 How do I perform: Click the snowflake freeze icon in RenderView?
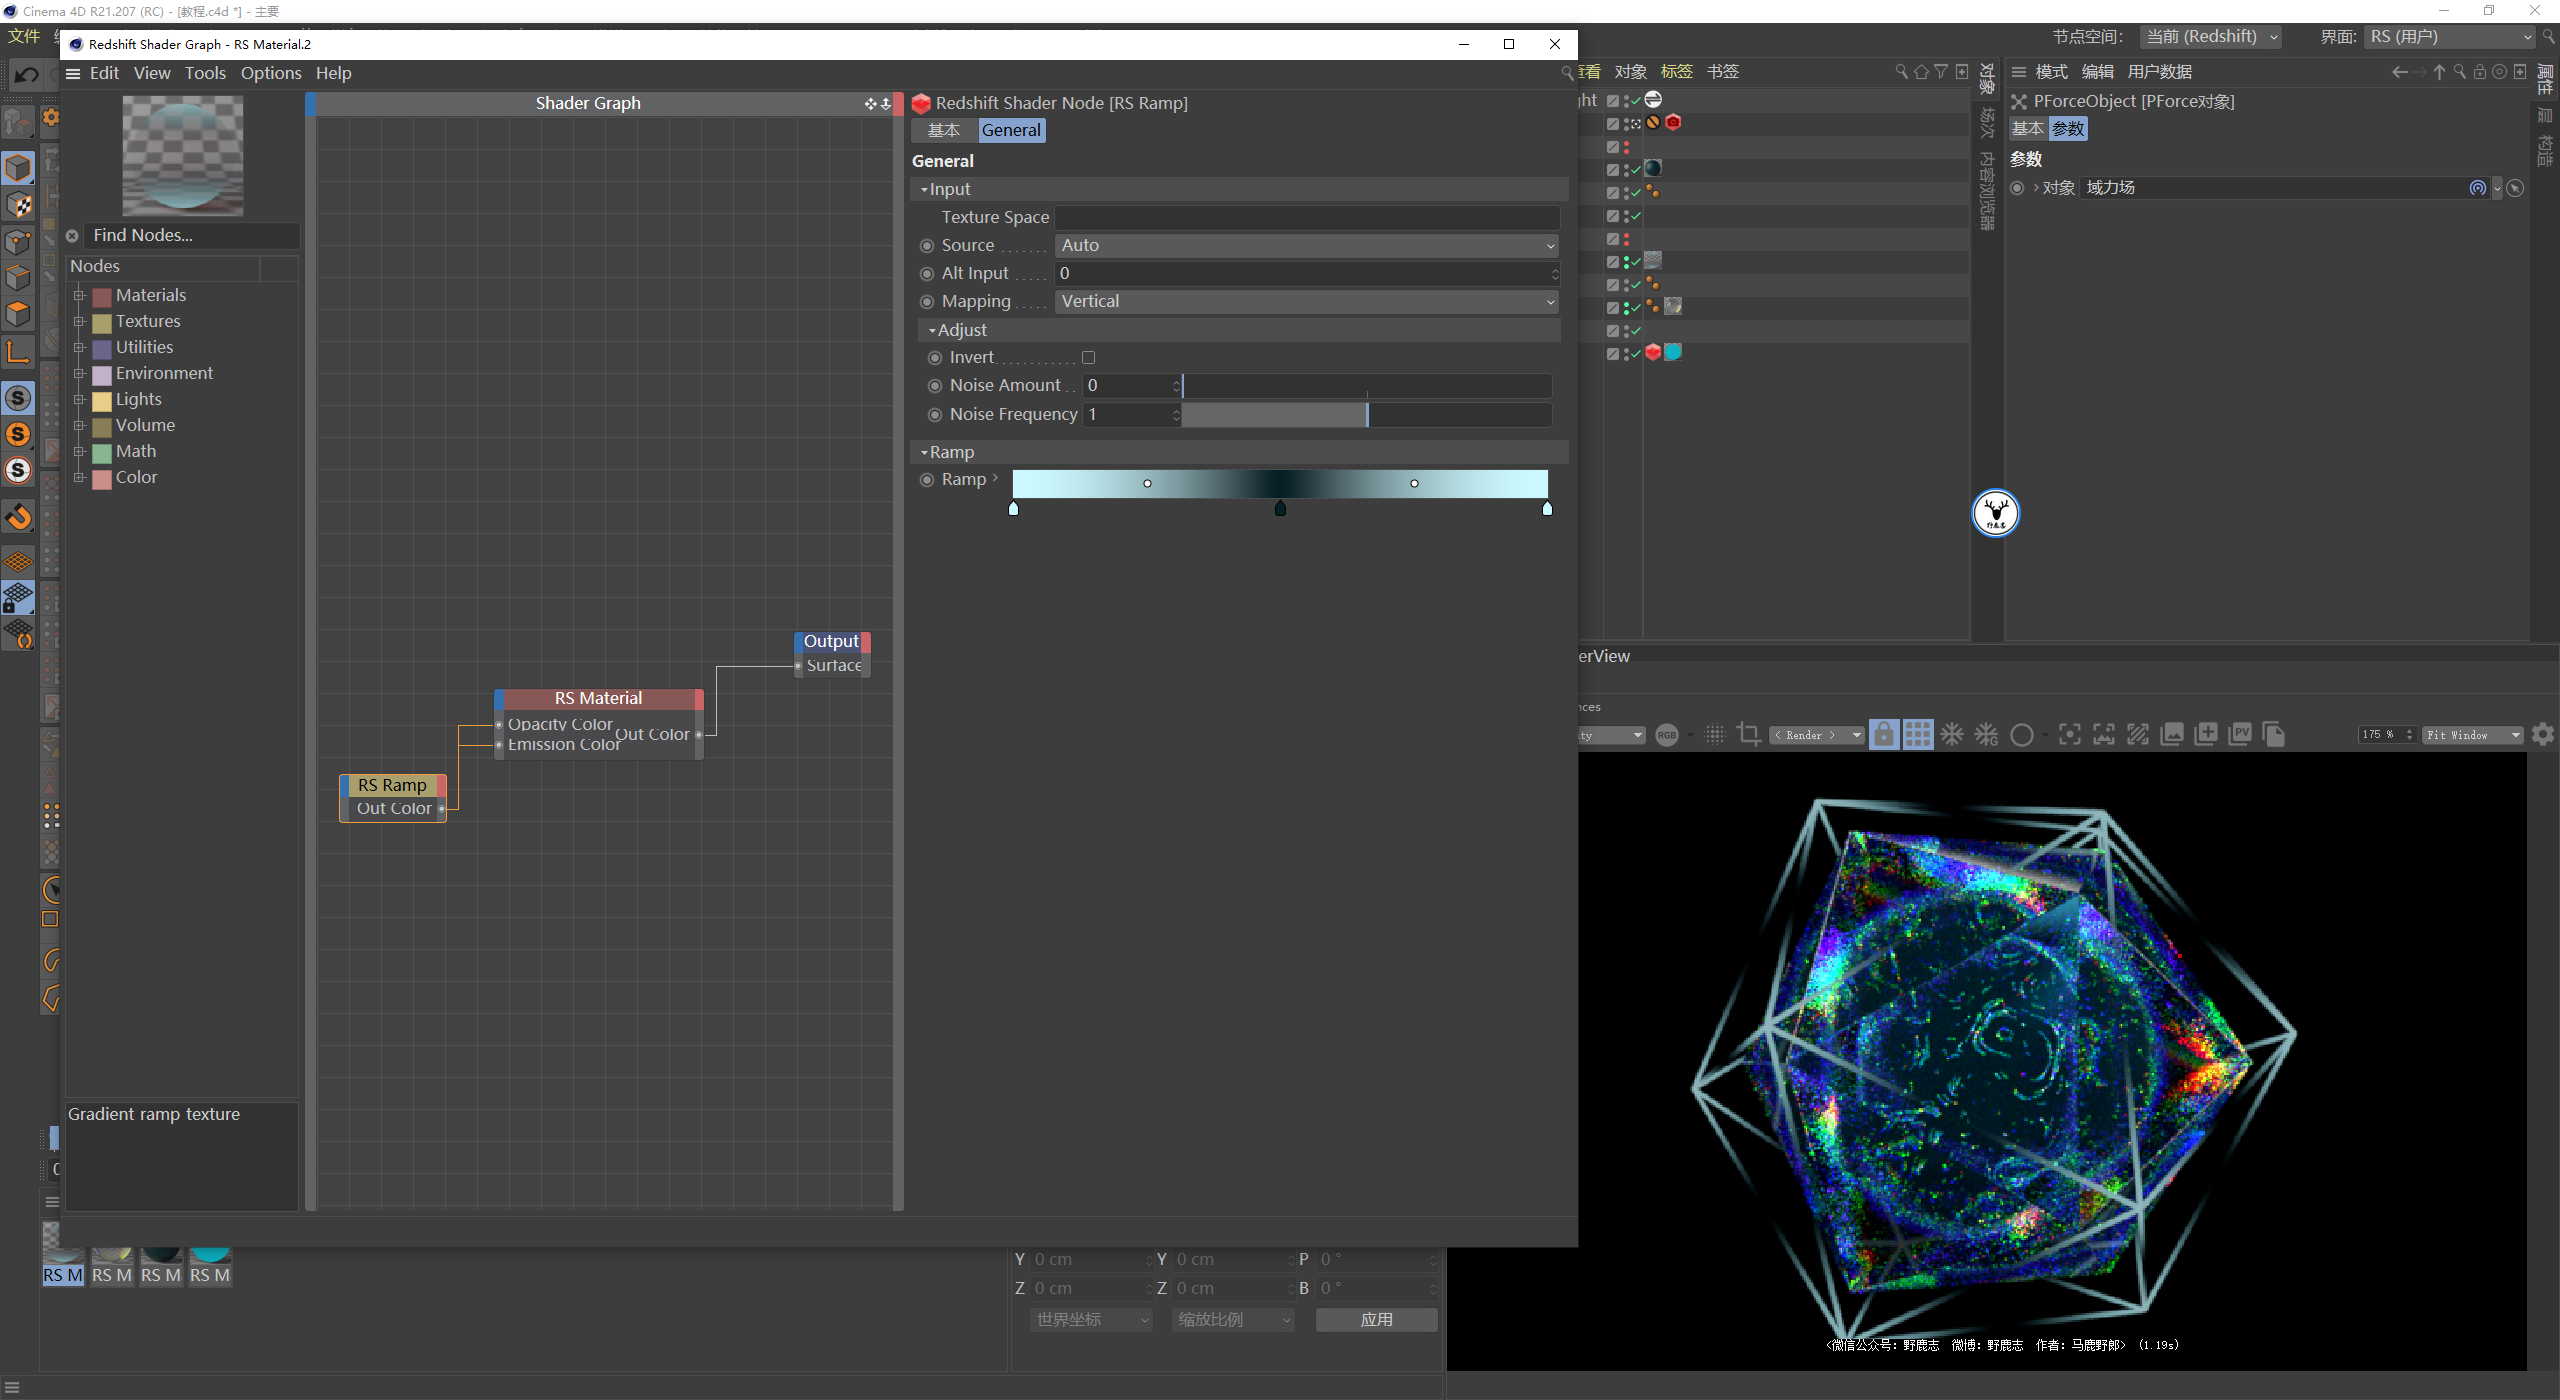pyautogui.click(x=1952, y=735)
